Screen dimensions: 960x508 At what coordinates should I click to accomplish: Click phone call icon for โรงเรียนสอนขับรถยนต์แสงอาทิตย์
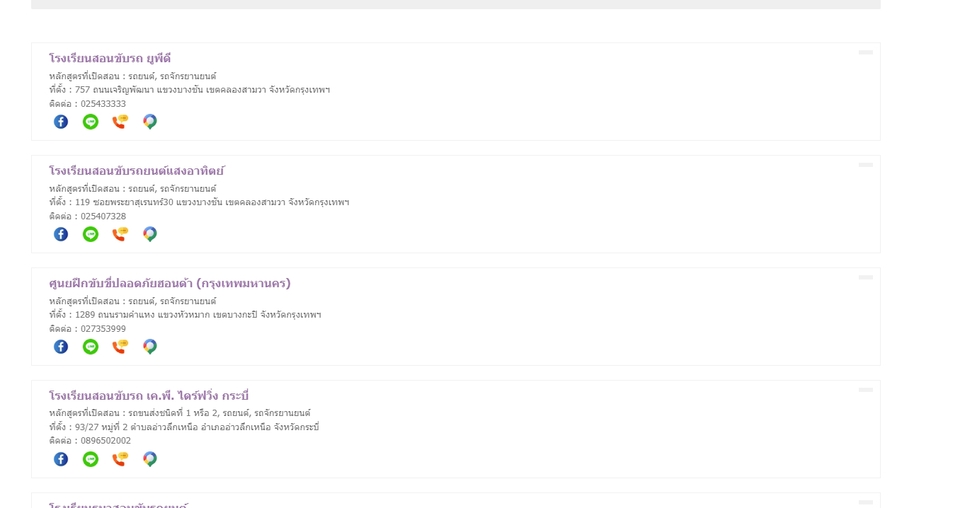pyautogui.click(x=120, y=234)
